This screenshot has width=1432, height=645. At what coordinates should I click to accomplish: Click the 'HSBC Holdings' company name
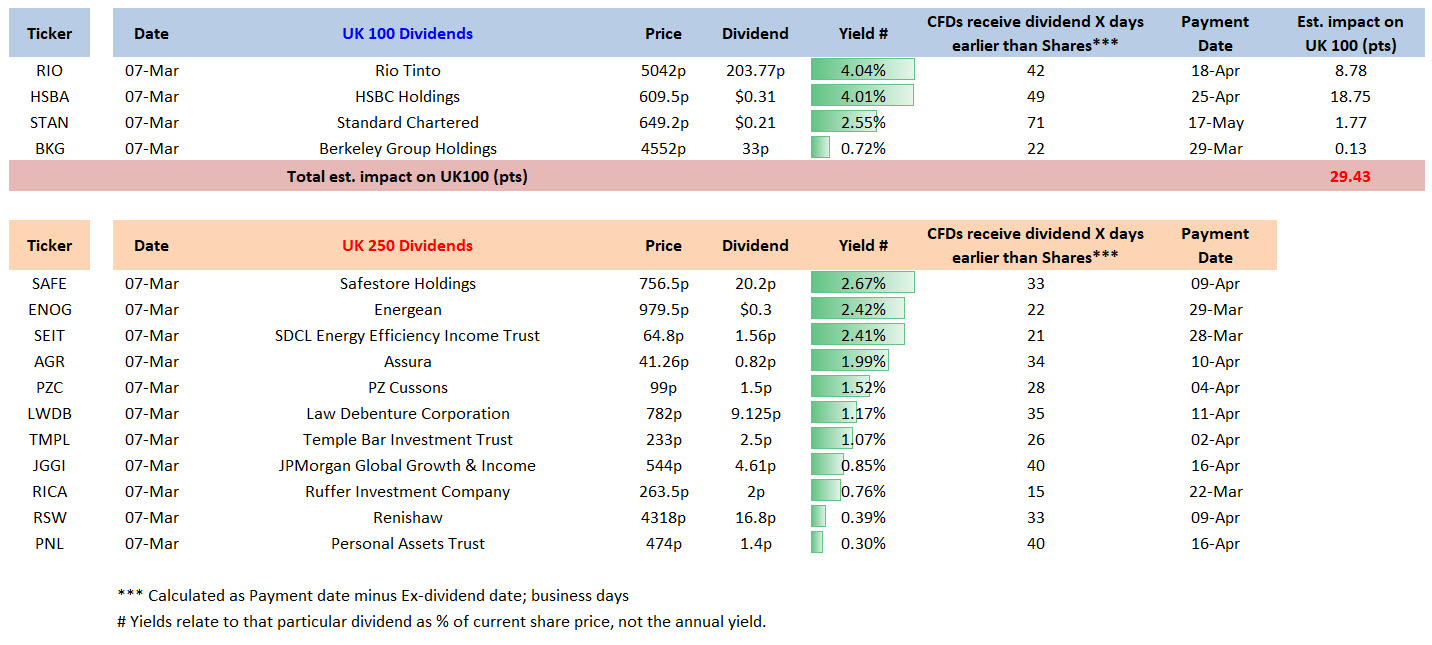407,97
